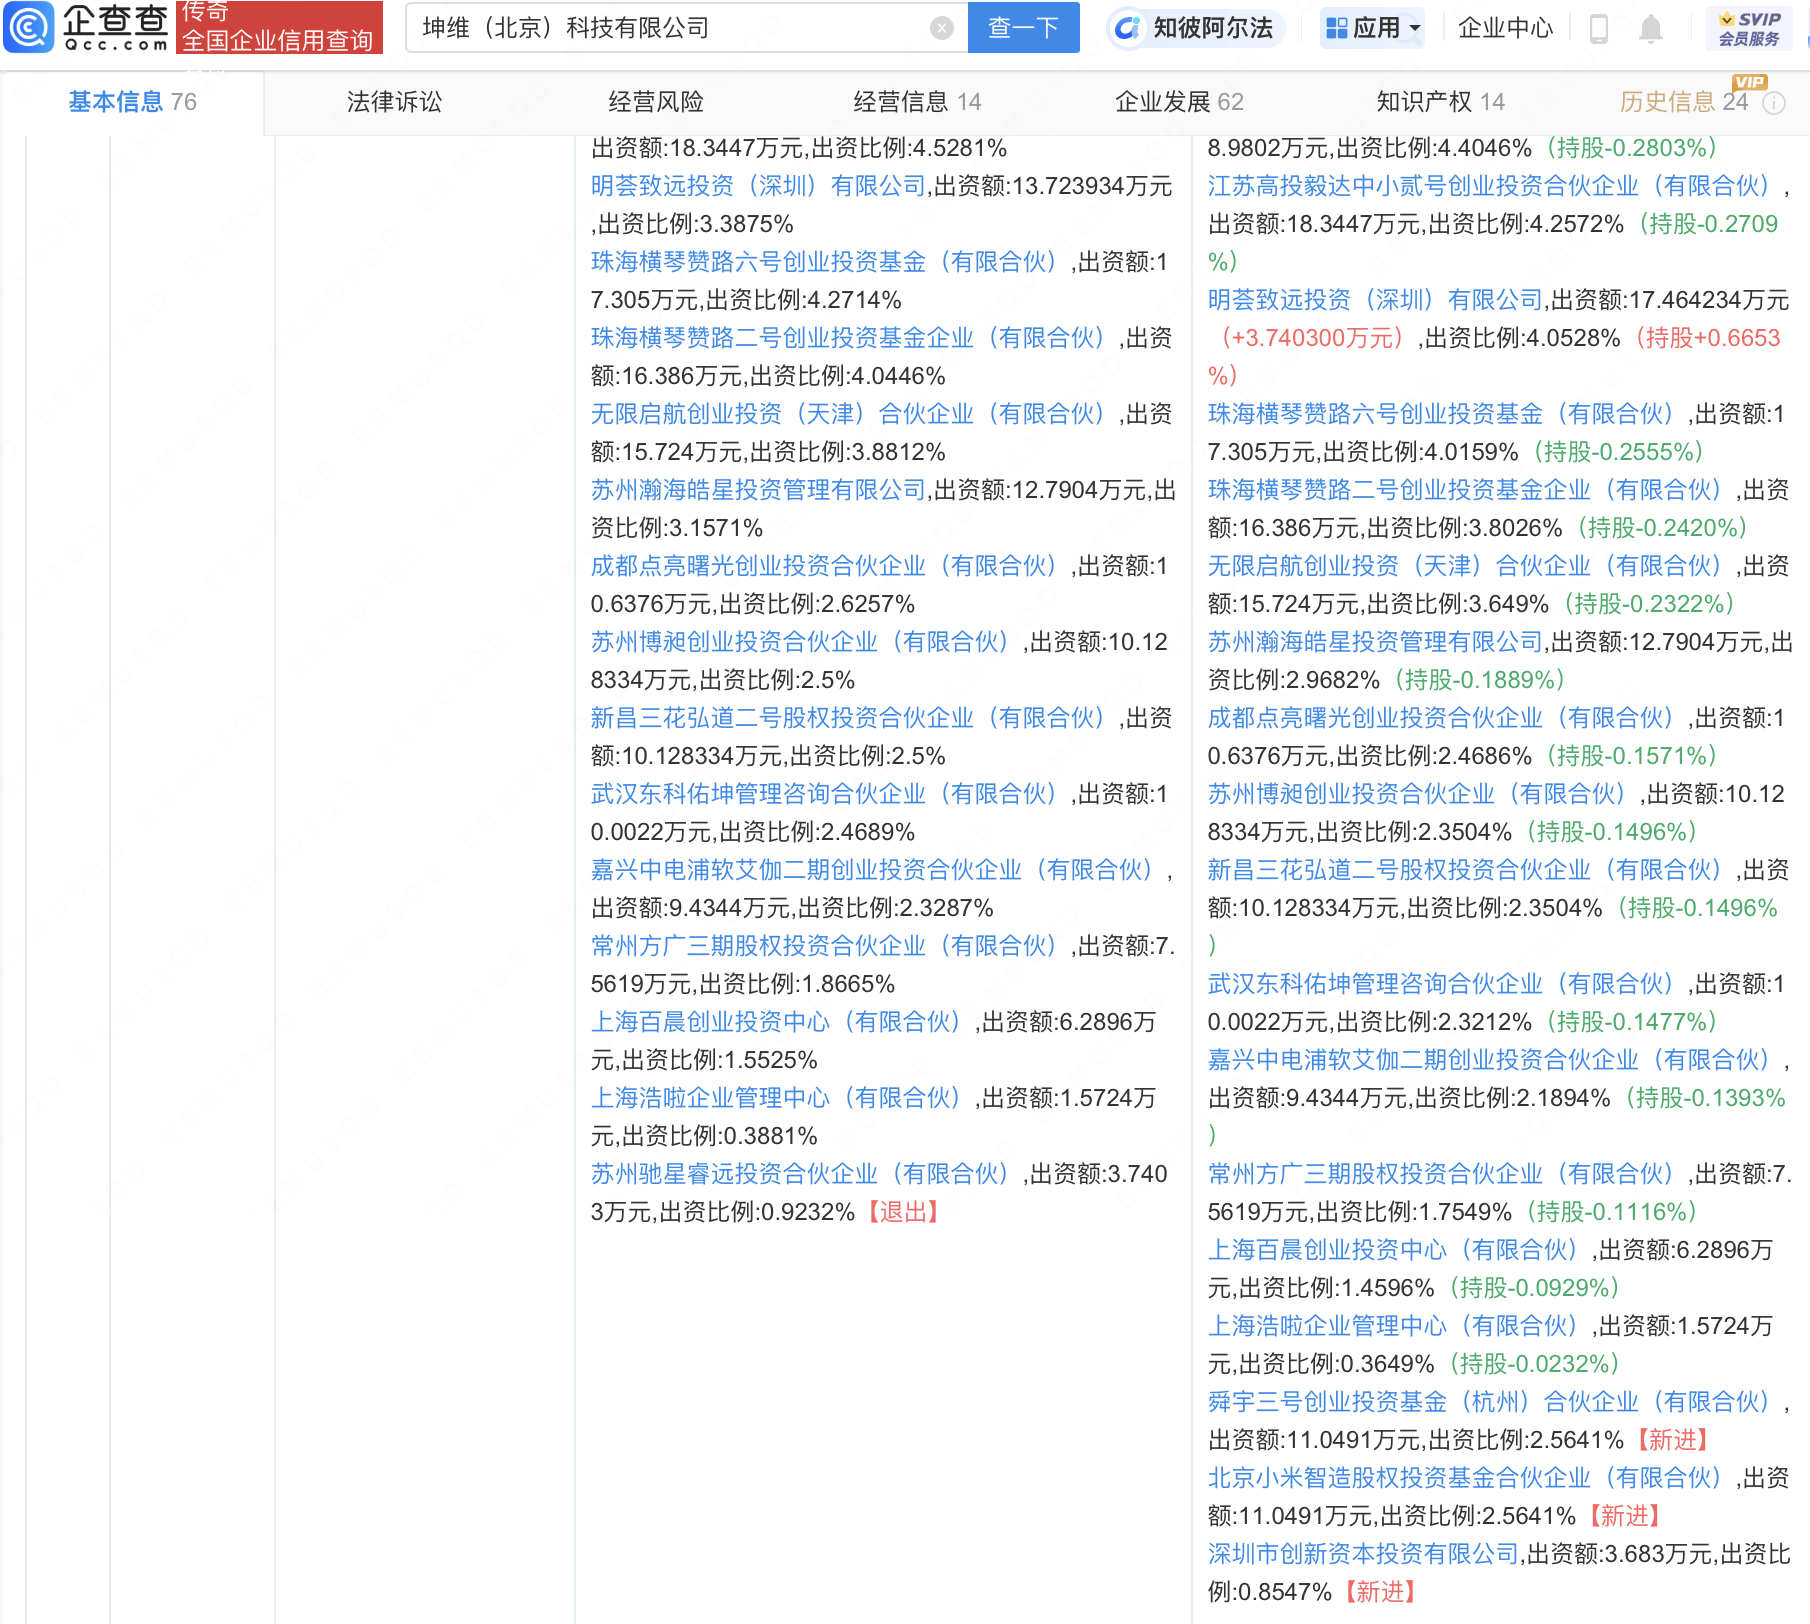Image resolution: width=1810 pixels, height=1624 pixels.
Task: Switch to 知识产权 14 tab
Action: pos(1440,102)
